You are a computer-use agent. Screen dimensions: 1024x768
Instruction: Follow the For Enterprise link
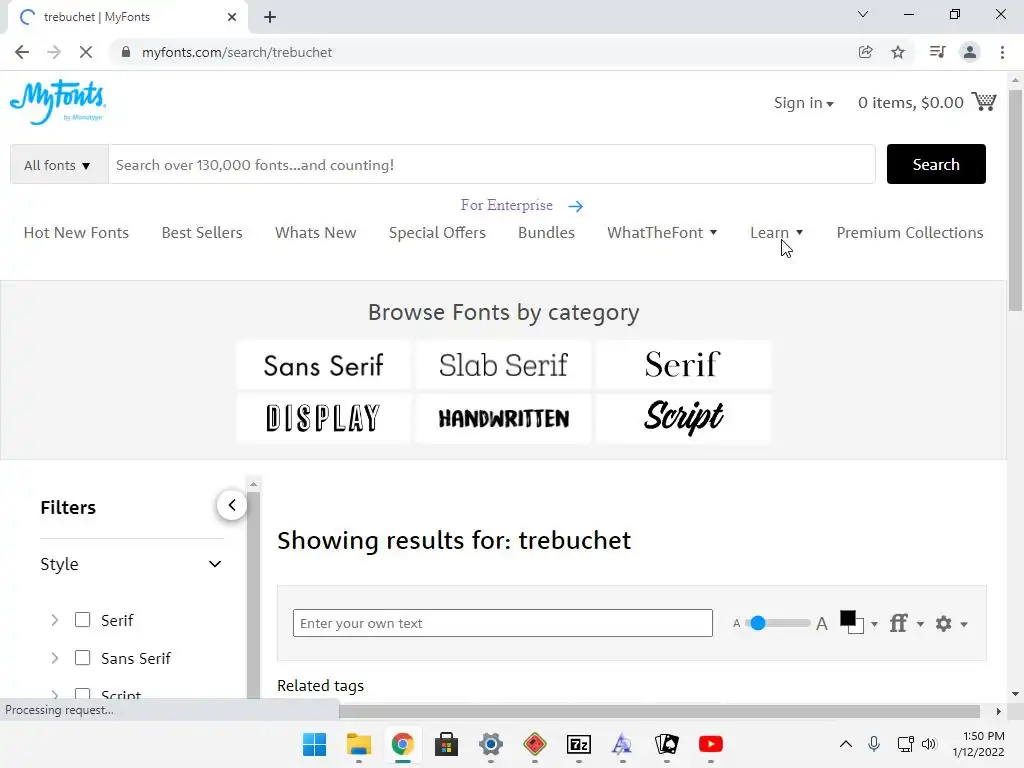coord(507,205)
